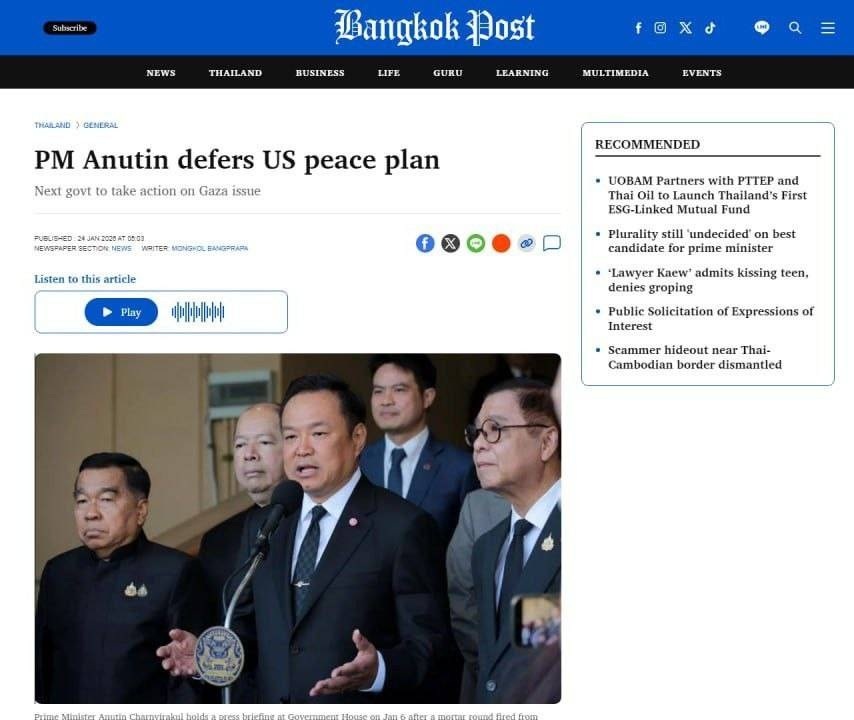Open writer Mongkol Bangprapa link
The image size is (854, 720).
point(210,248)
